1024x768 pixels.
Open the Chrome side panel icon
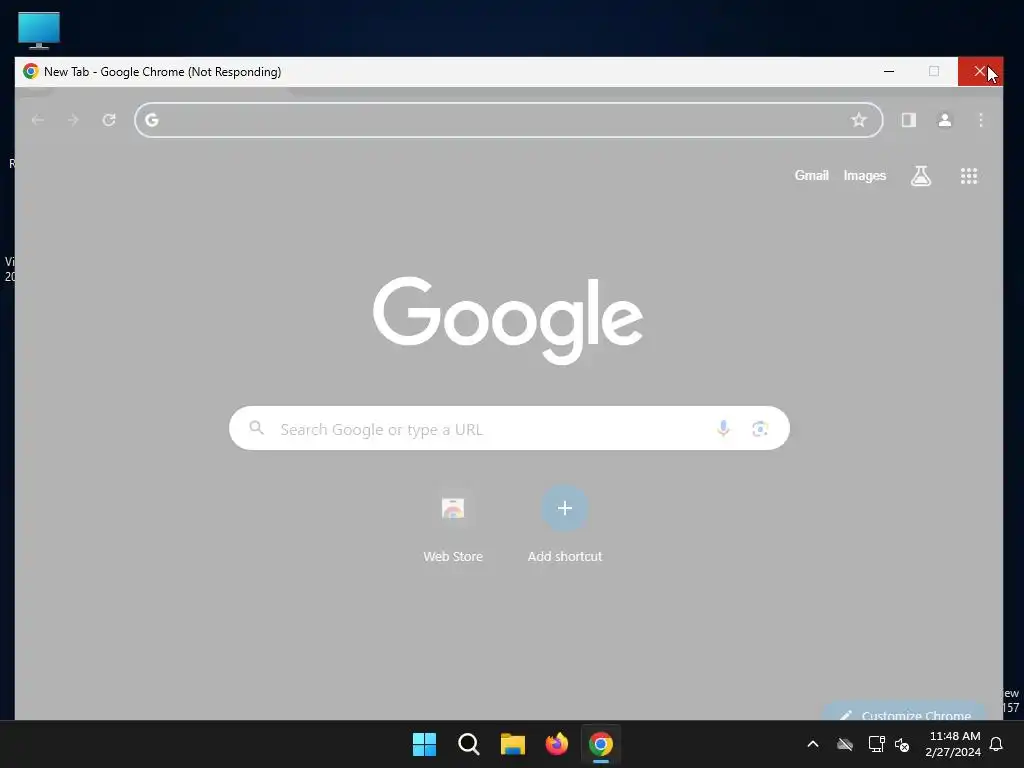(x=908, y=120)
